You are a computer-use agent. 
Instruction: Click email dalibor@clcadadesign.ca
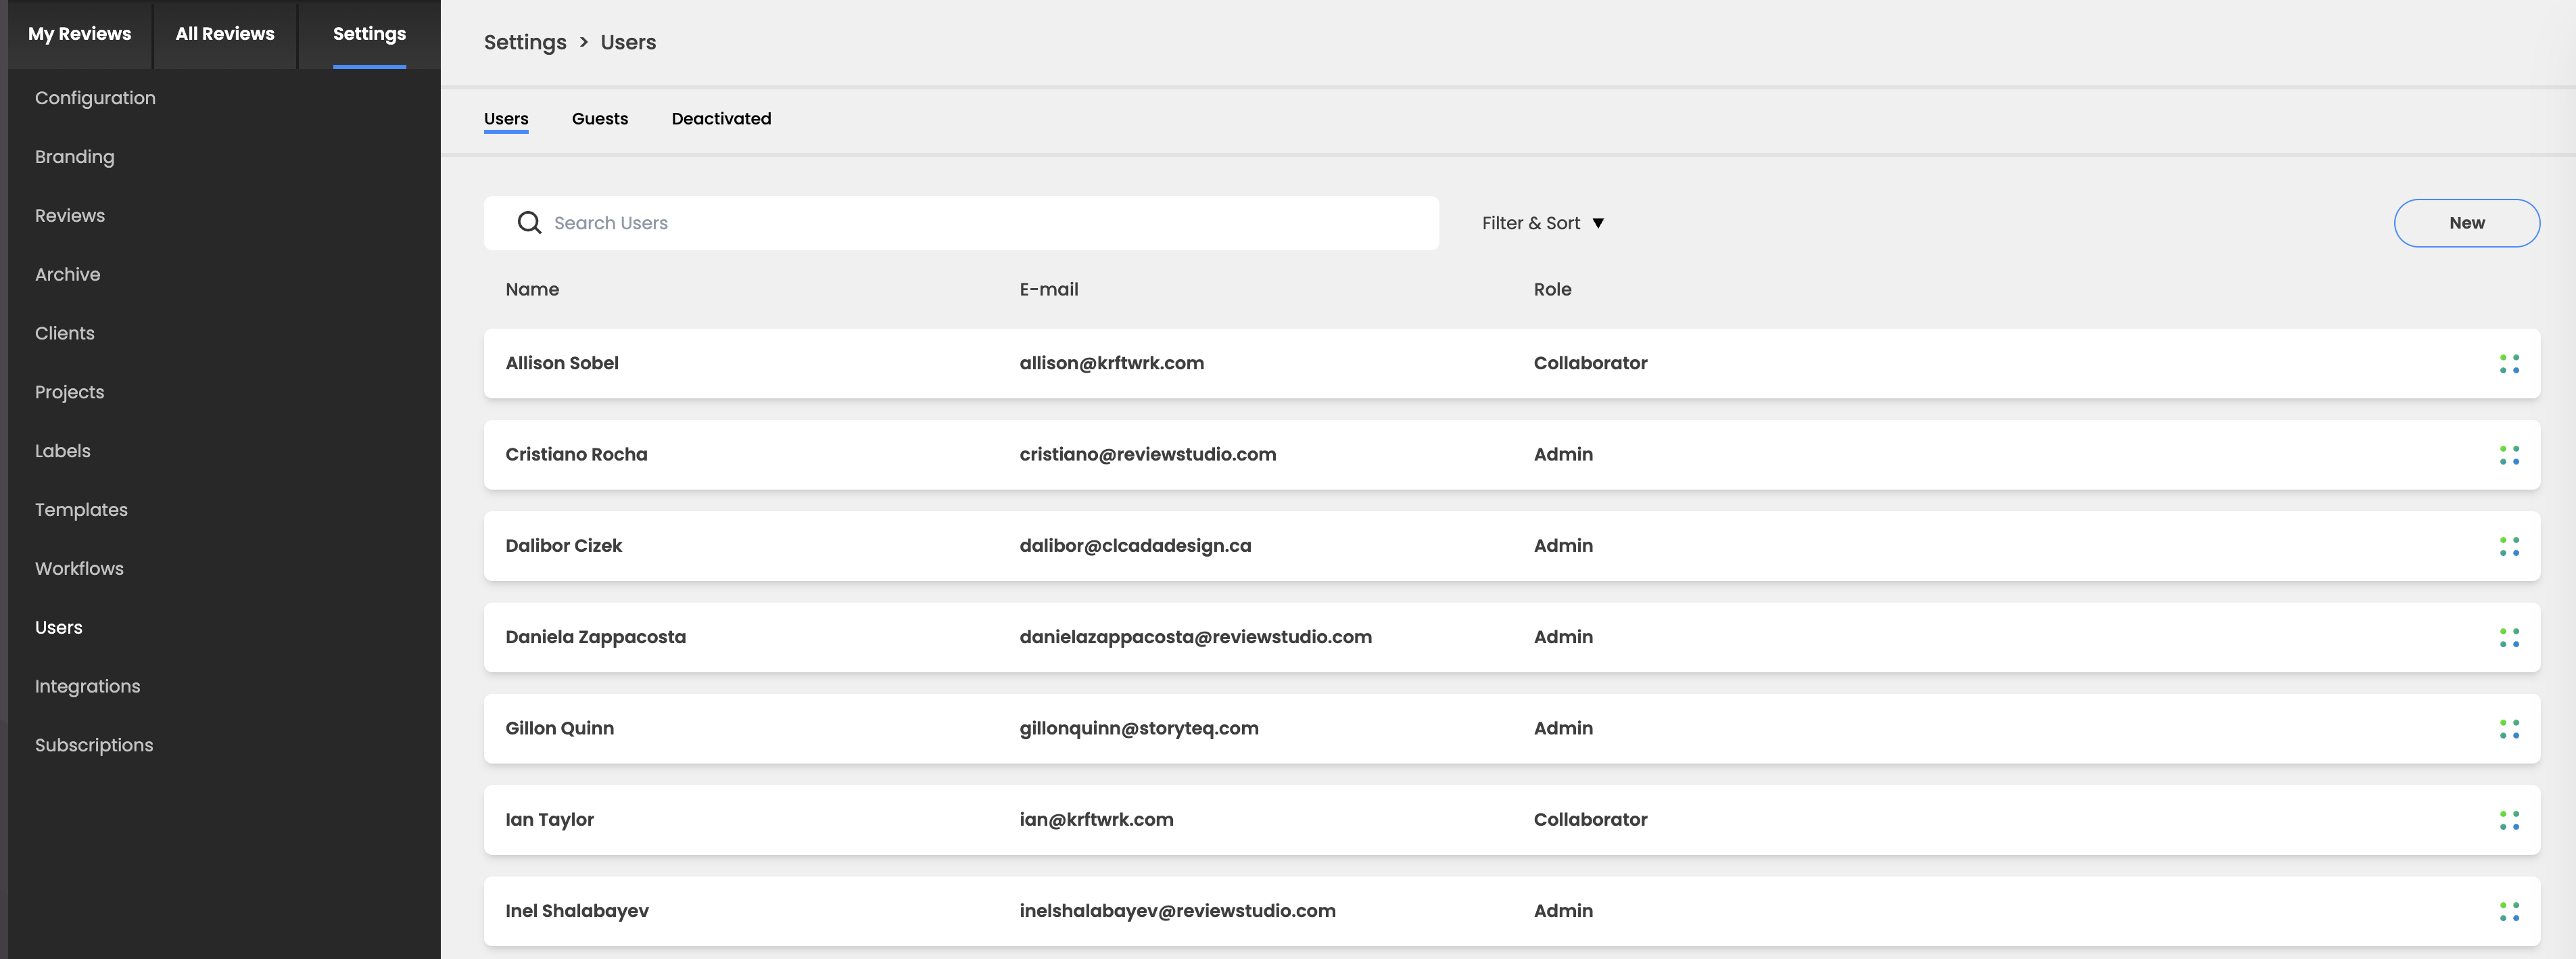point(1135,545)
